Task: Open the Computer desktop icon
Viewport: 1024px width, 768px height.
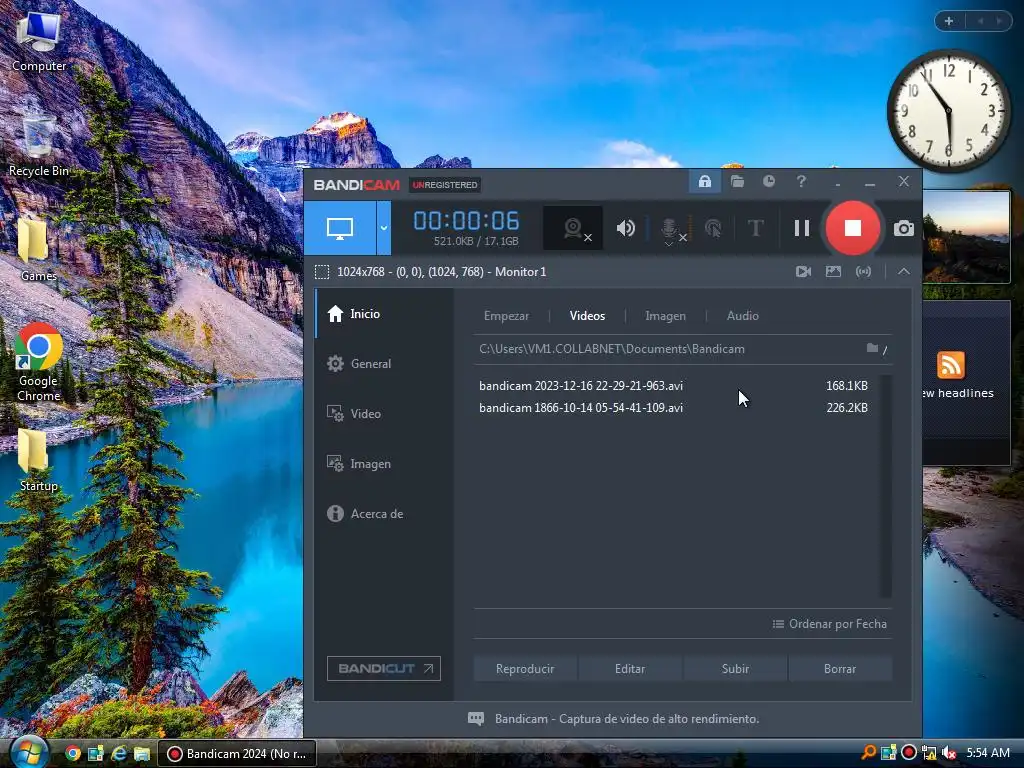Action: click(x=39, y=40)
